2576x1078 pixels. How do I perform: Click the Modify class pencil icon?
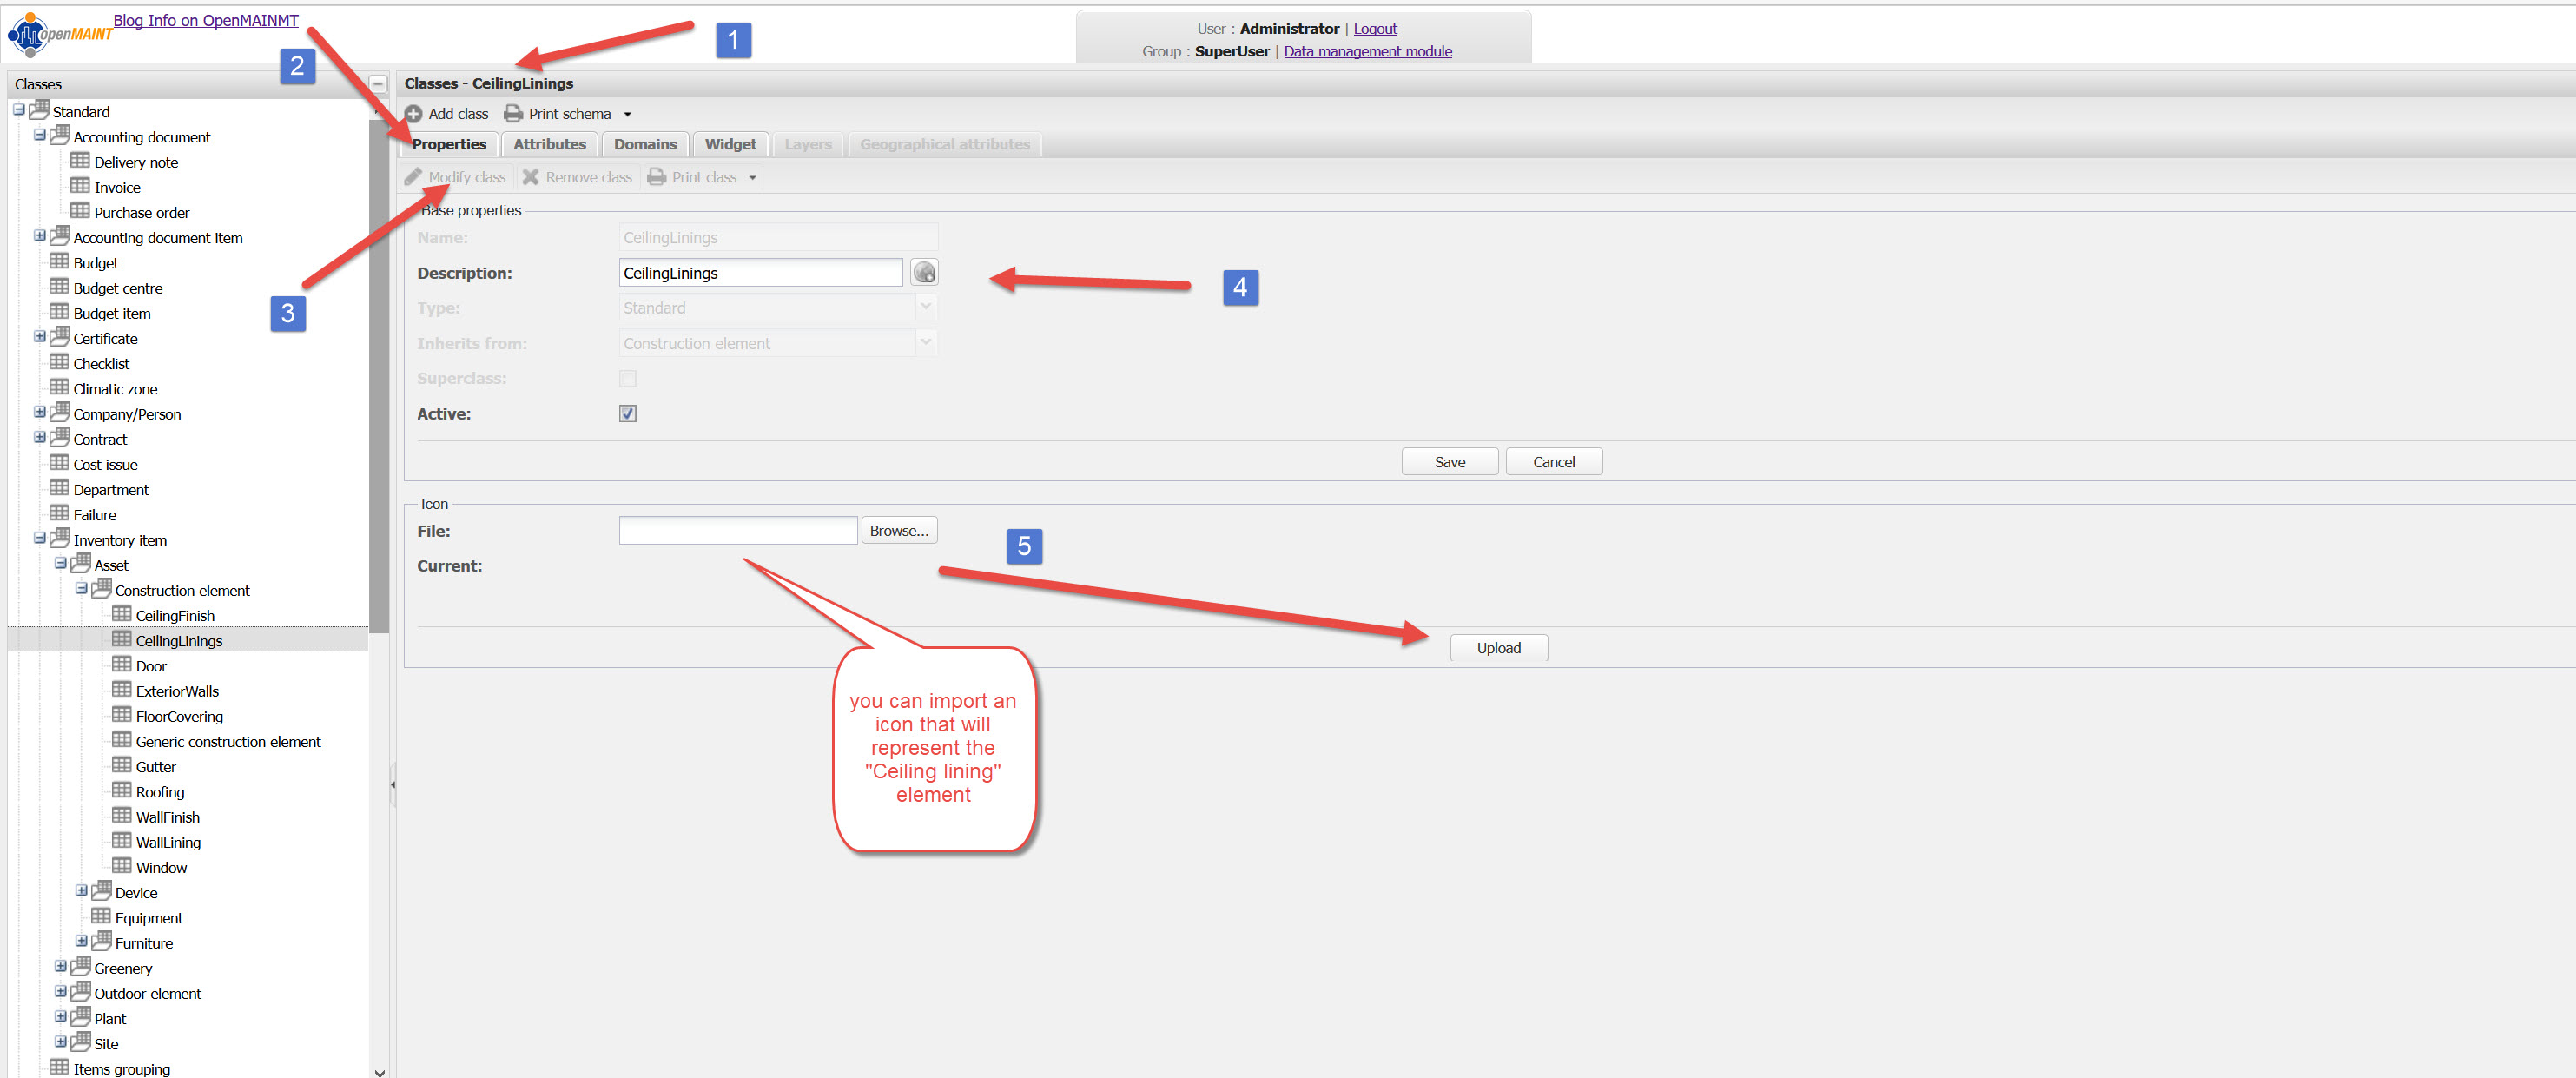413,177
